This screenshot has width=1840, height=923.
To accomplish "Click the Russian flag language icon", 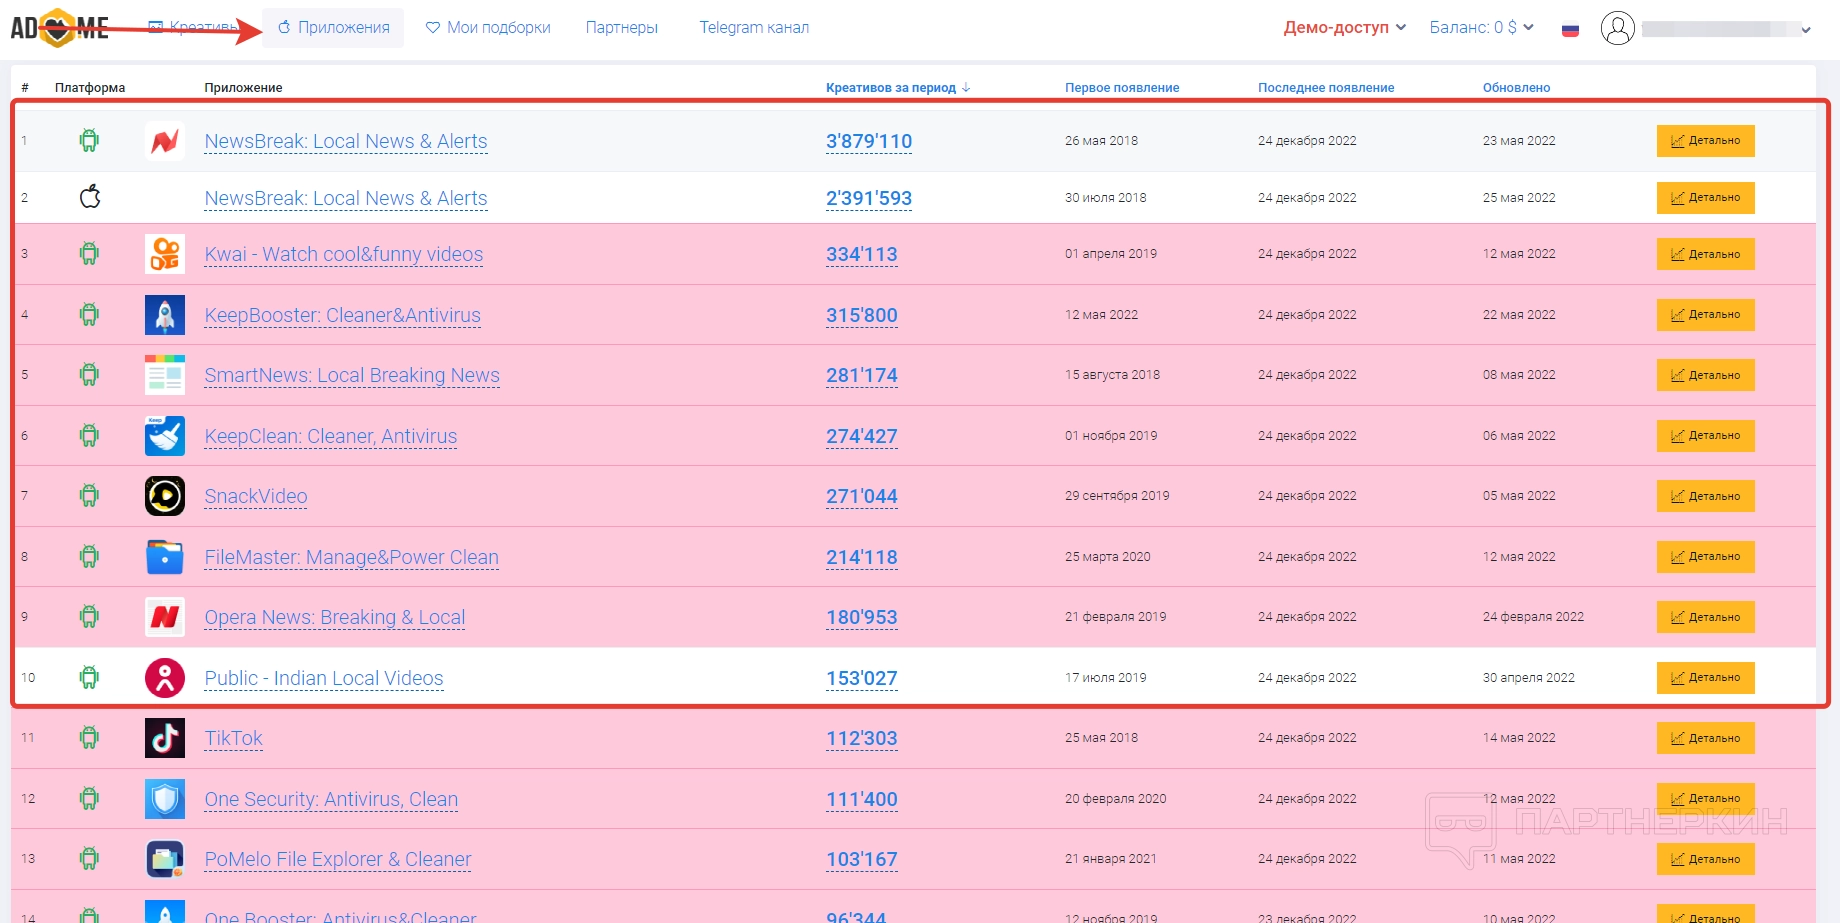I will 1570,29.
